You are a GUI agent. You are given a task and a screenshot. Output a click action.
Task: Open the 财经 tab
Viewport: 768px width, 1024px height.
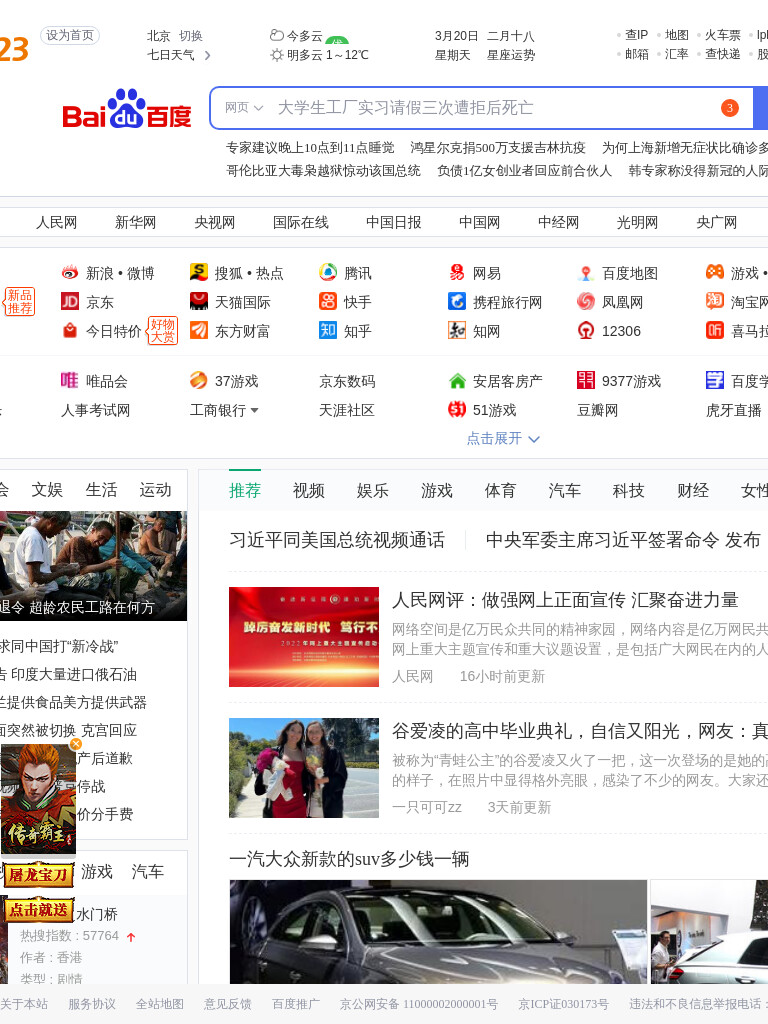(693, 490)
